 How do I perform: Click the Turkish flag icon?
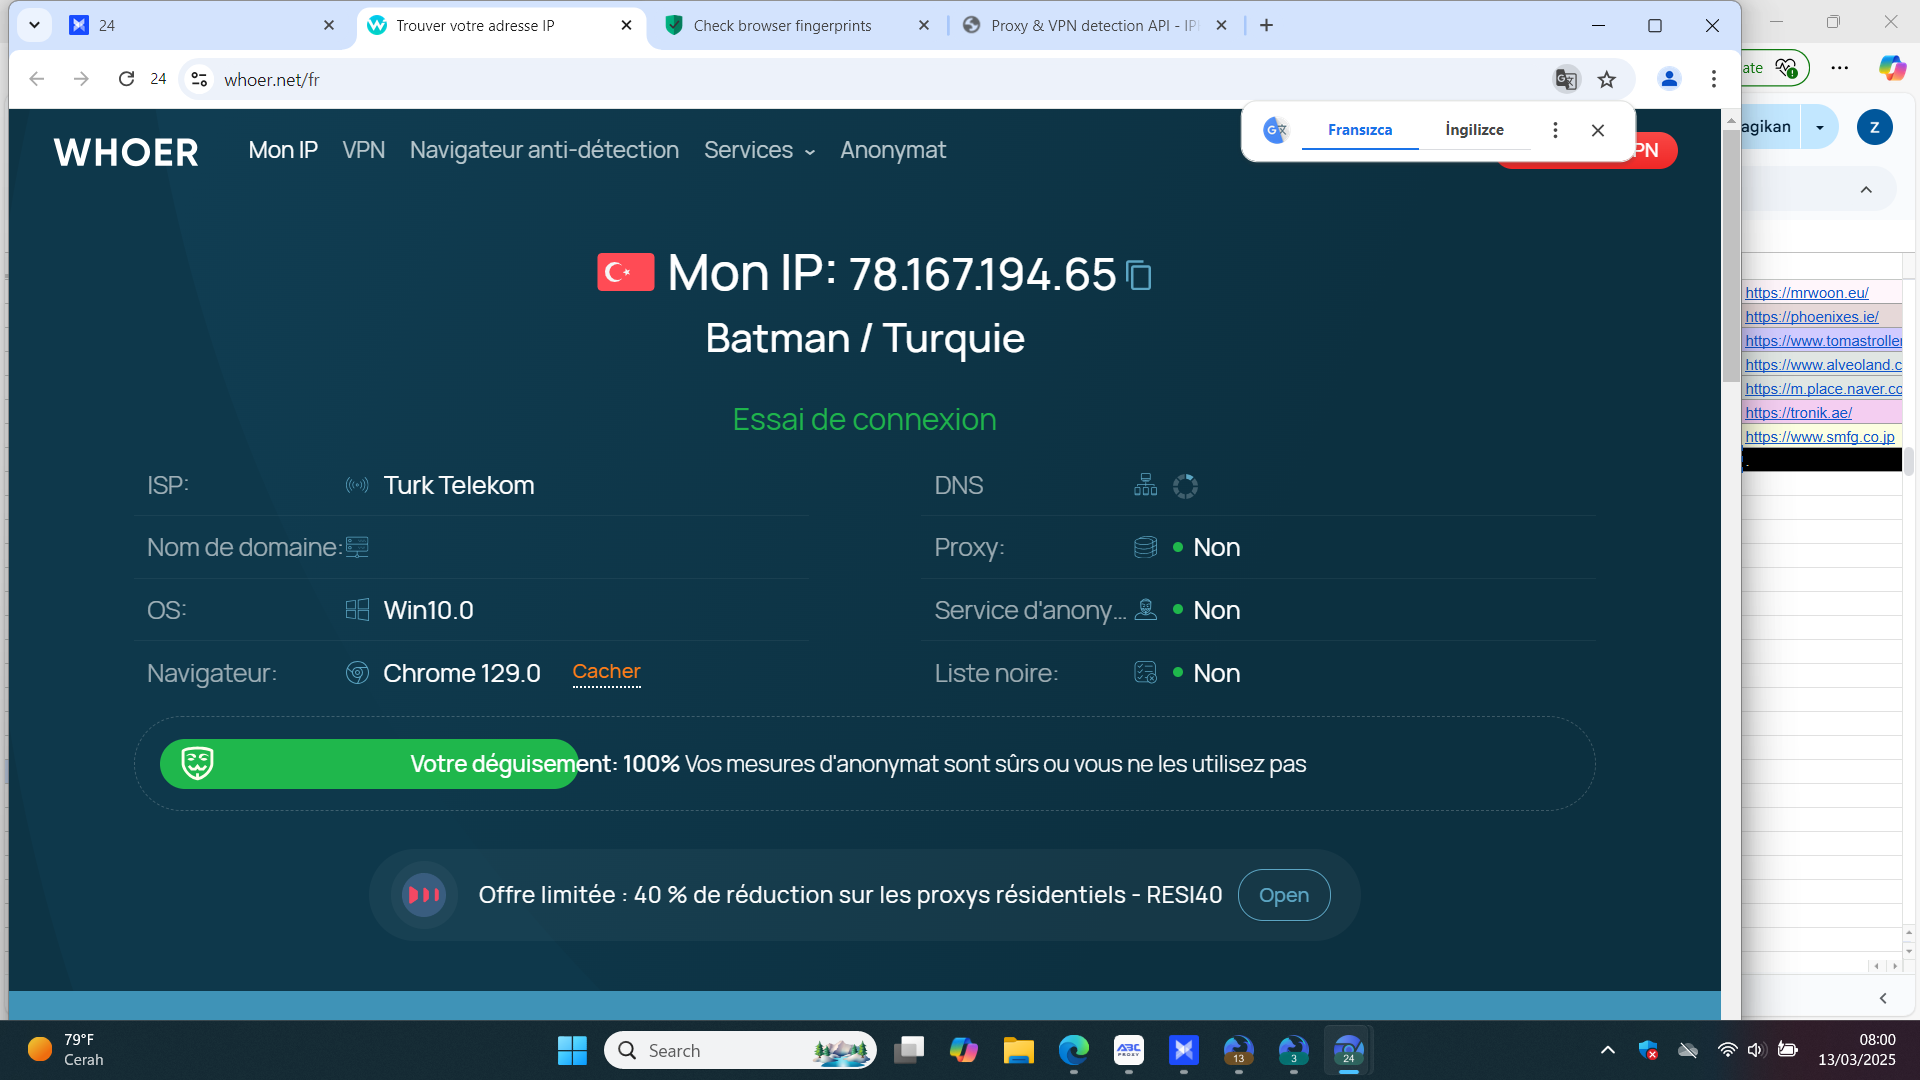click(626, 272)
